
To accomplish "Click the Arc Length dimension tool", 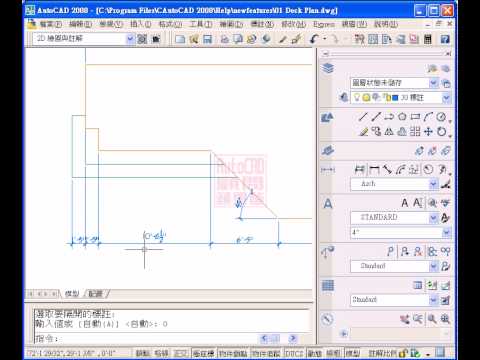I will pyautogui.click(x=400, y=170).
